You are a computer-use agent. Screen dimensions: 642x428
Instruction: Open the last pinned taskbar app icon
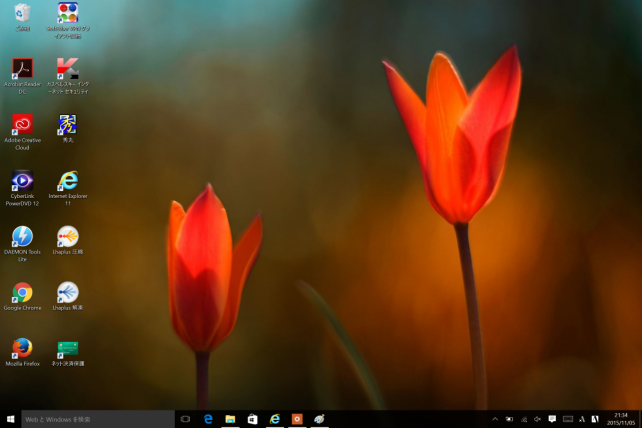(319, 419)
